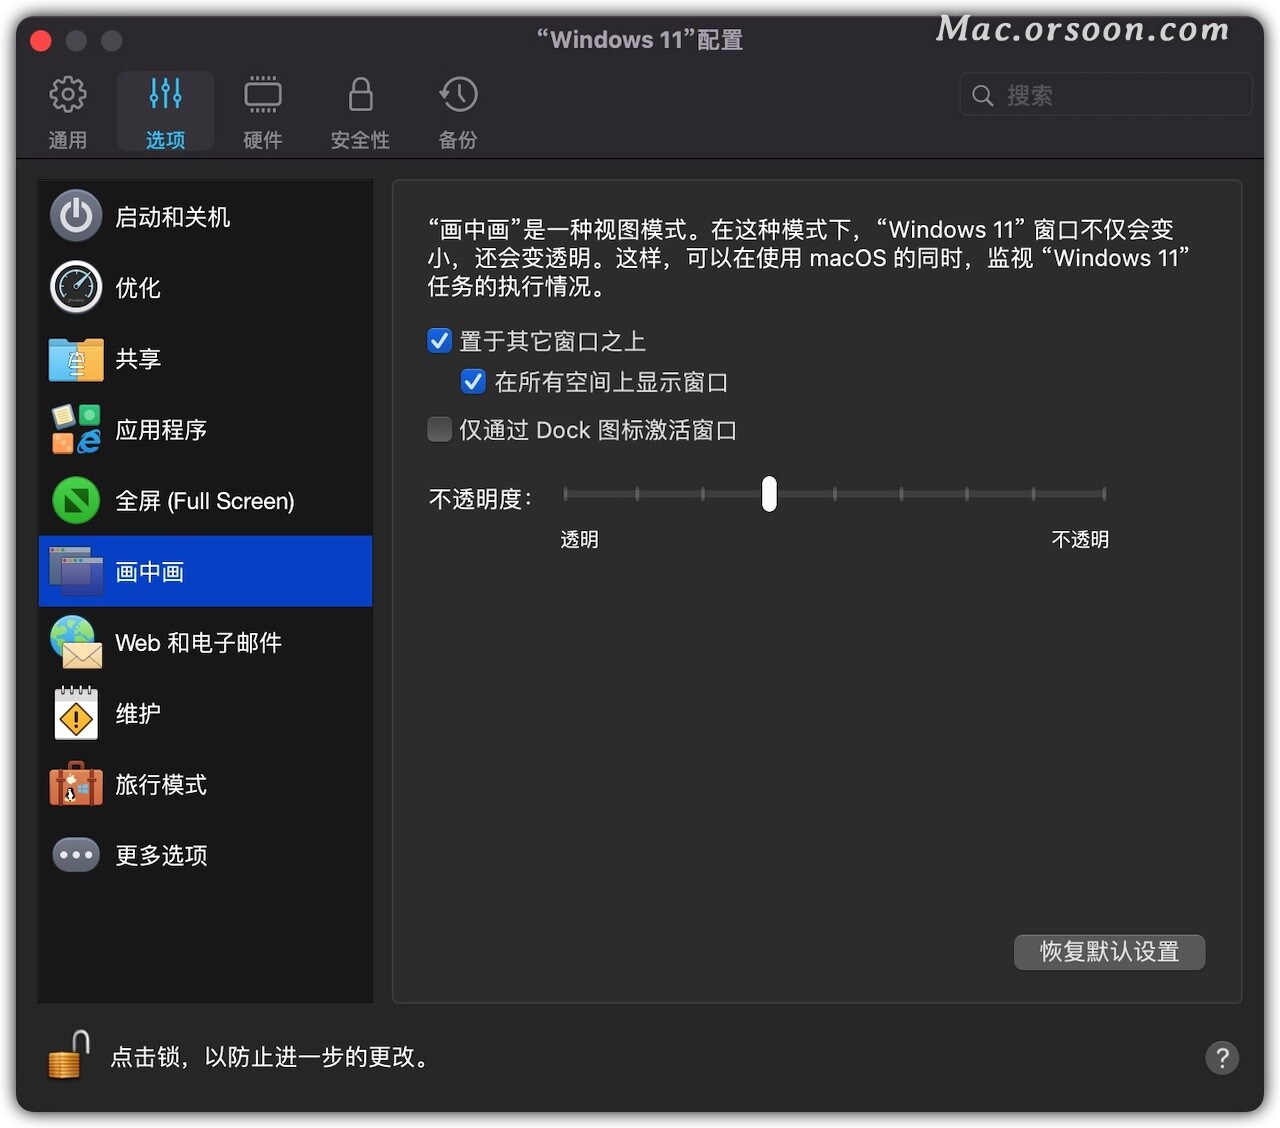Open the 通用 gear icon tab

point(67,111)
